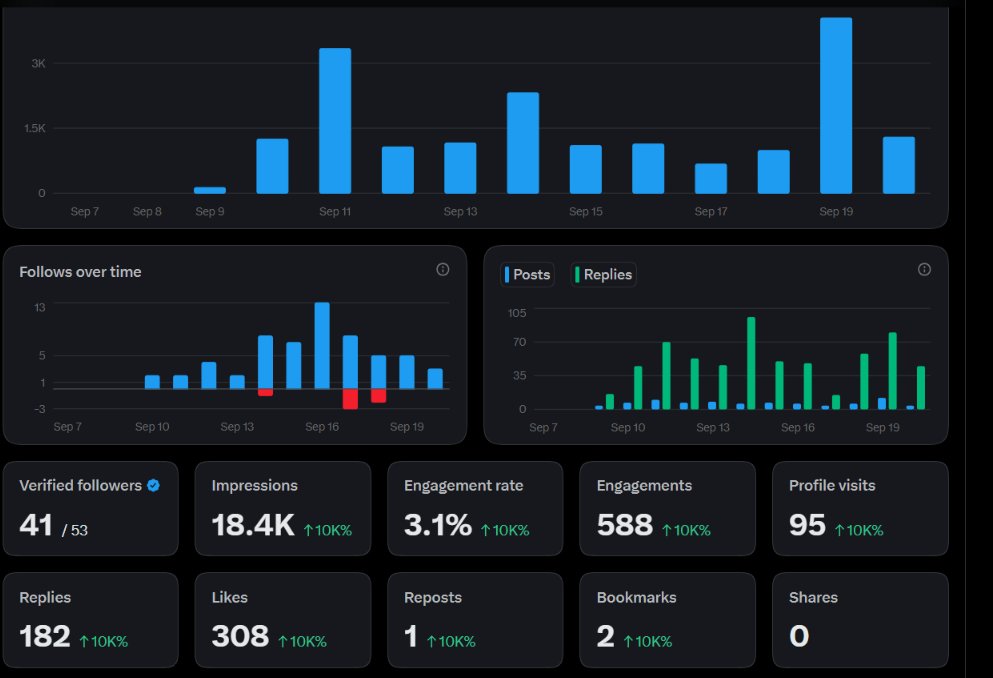
Task: Open info icon in Posts and Replies card
Action: (924, 270)
